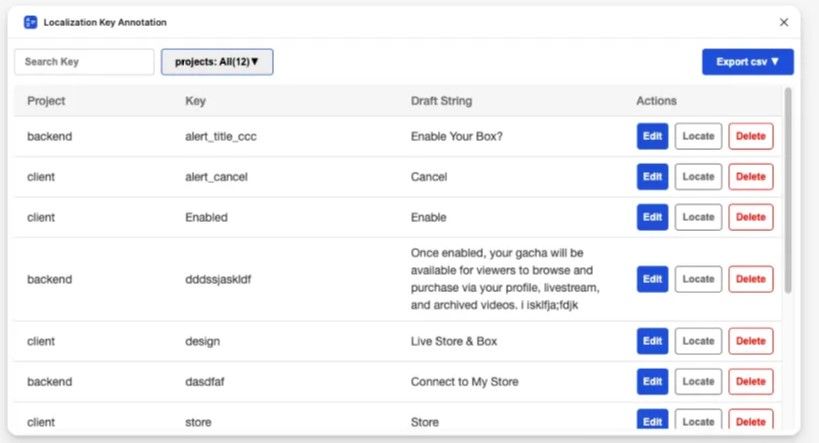Focus the Search Key input field
This screenshot has height=443, width=819.
pos(84,62)
